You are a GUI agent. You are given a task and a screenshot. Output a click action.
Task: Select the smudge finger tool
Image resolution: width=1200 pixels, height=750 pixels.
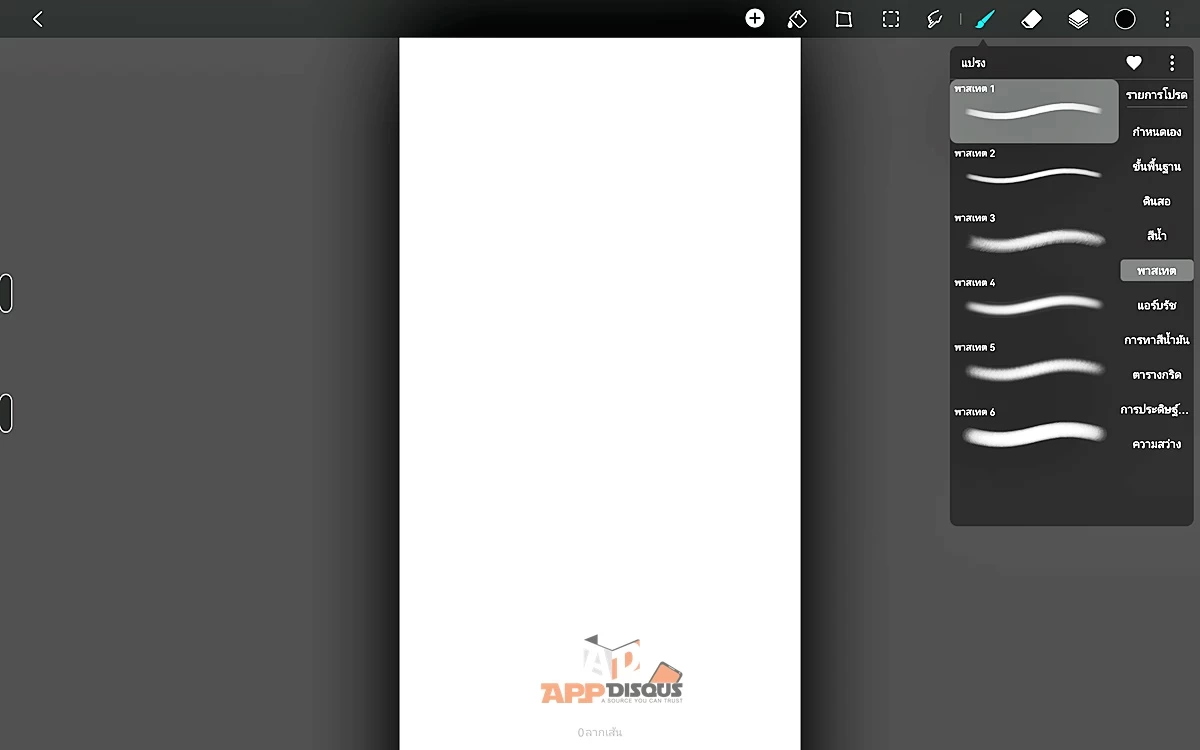pyautogui.click(x=935, y=19)
